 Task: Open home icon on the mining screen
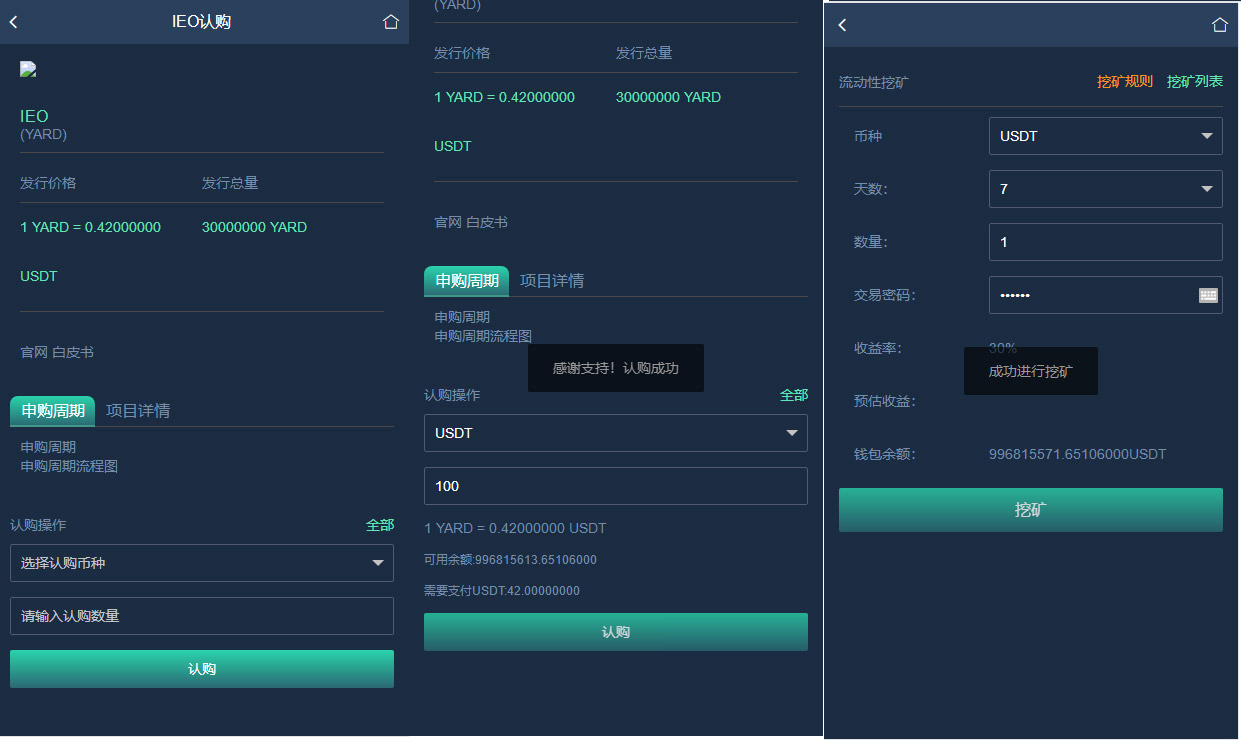1219,25
